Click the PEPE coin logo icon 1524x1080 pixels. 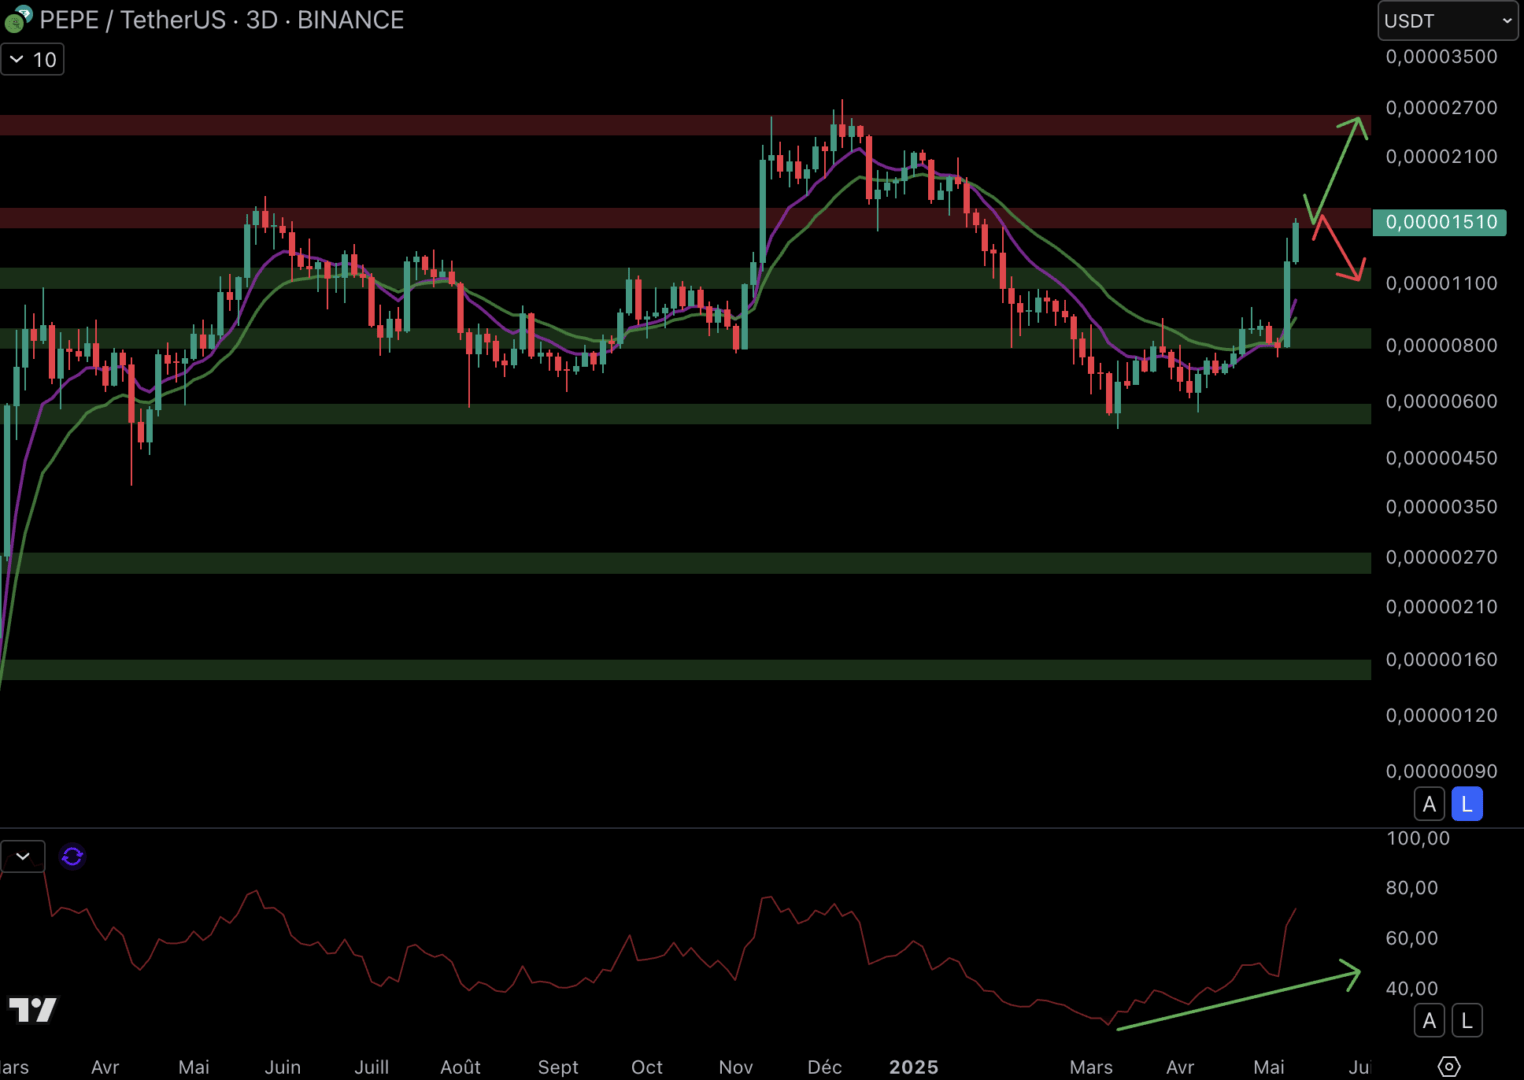[x=17, y=19]
